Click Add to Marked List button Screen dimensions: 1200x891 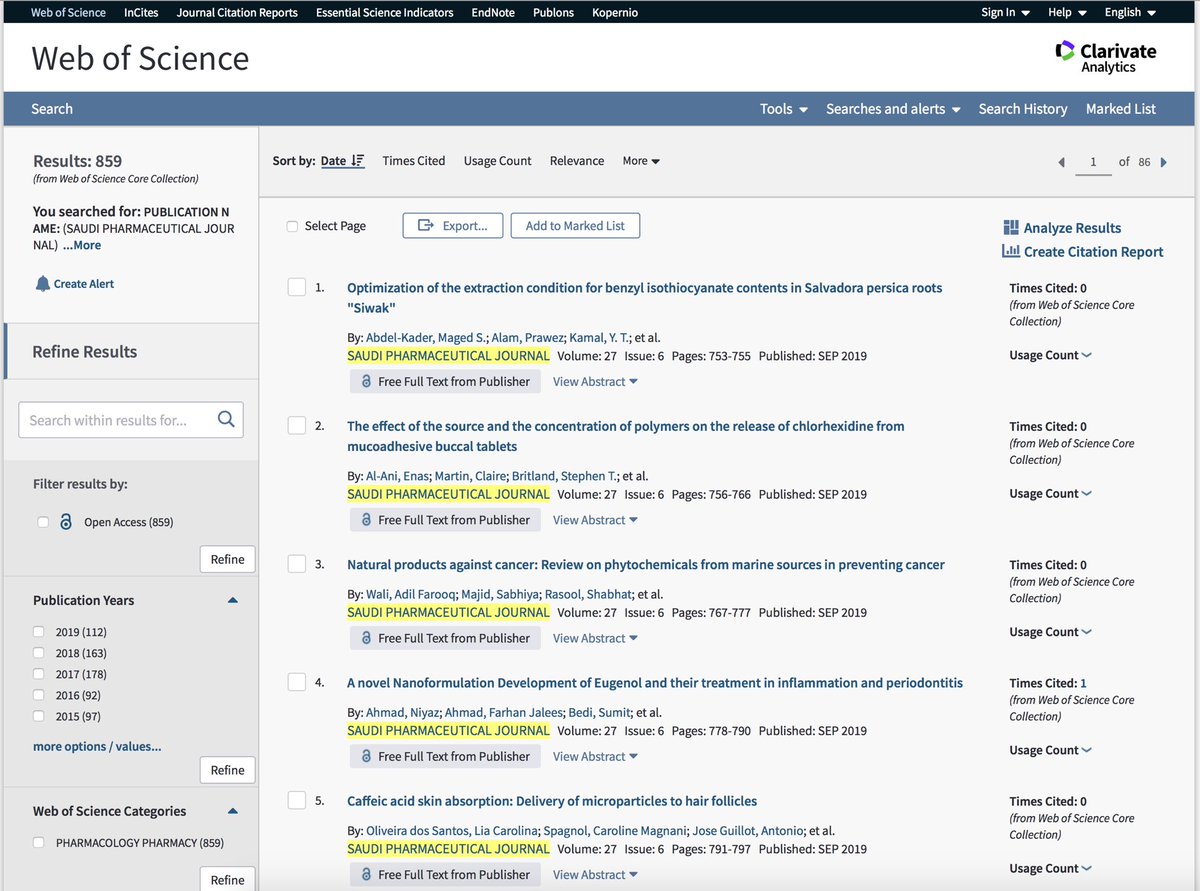(x=575, y=226)
